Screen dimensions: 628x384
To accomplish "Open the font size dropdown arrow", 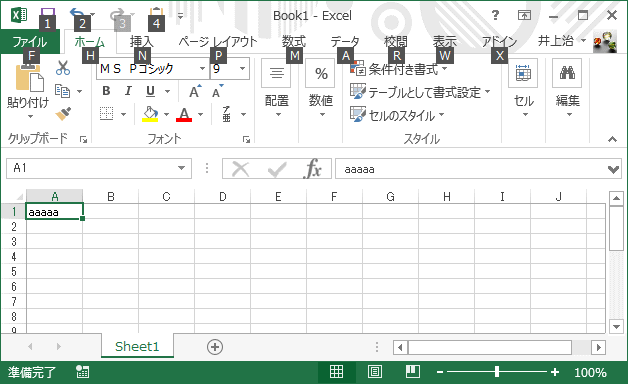I will click(242, 68).
